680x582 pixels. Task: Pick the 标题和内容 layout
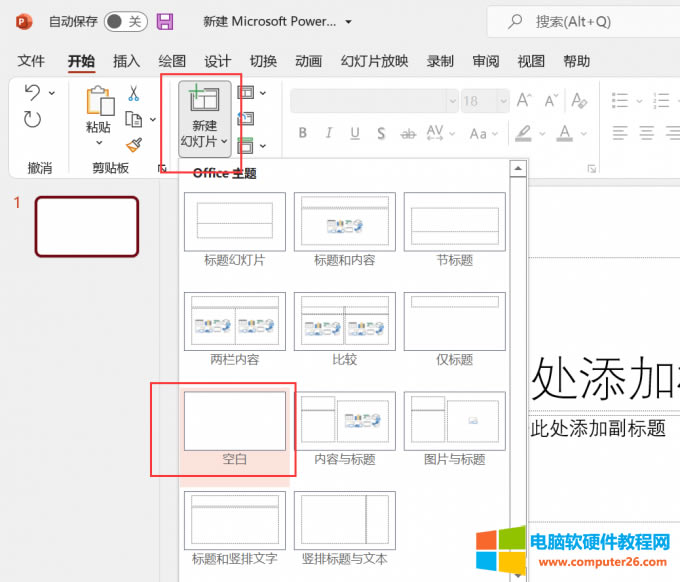pos(344,229)
